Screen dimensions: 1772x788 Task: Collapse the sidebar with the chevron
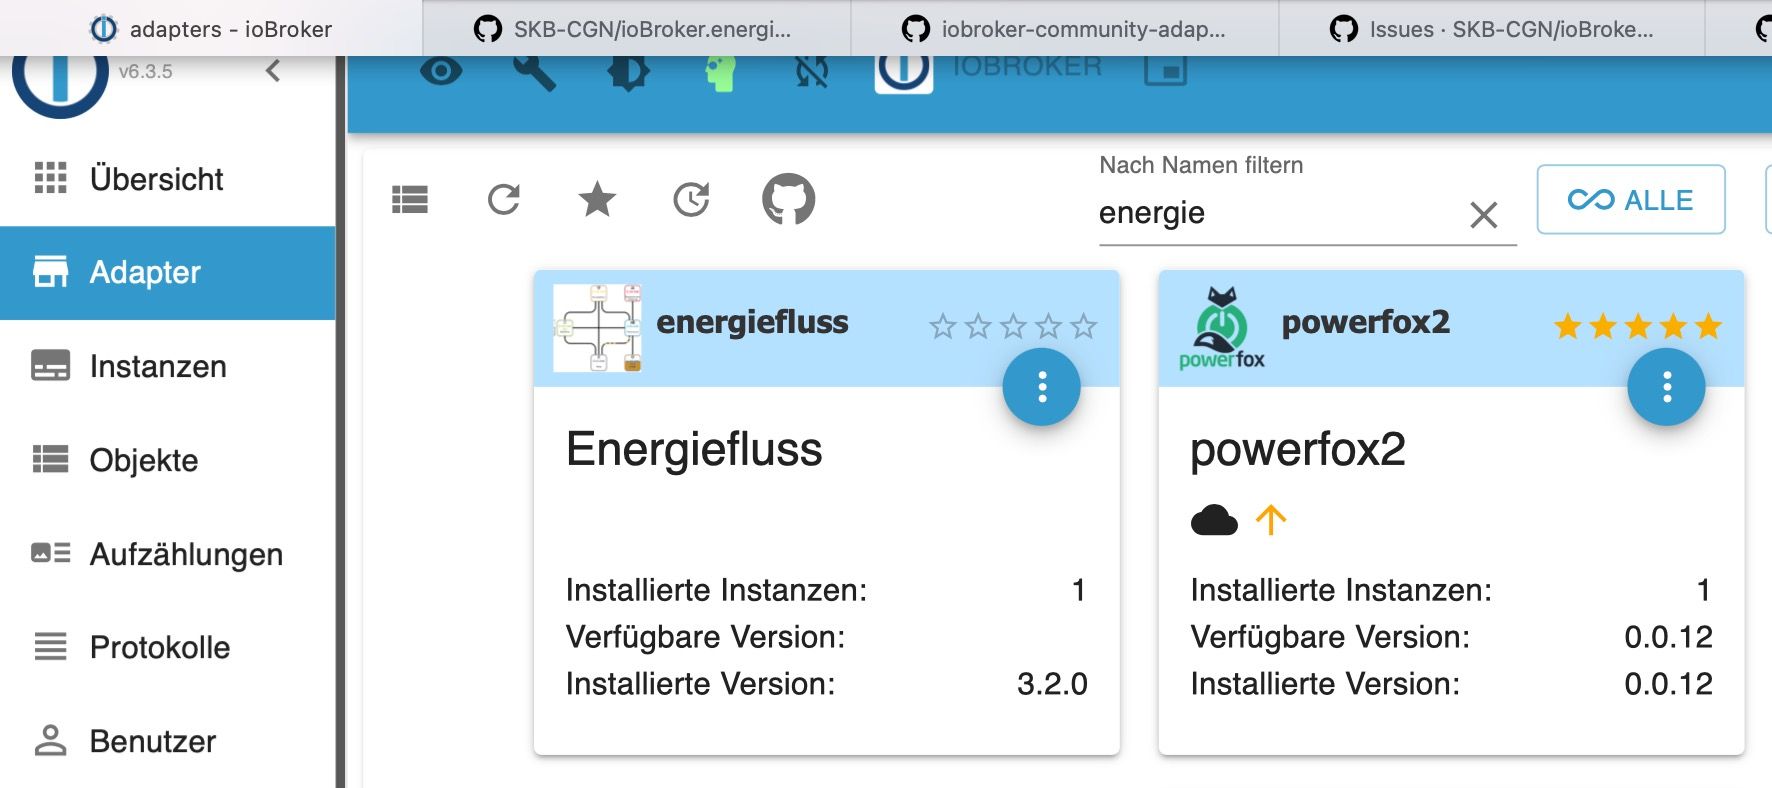273,71
